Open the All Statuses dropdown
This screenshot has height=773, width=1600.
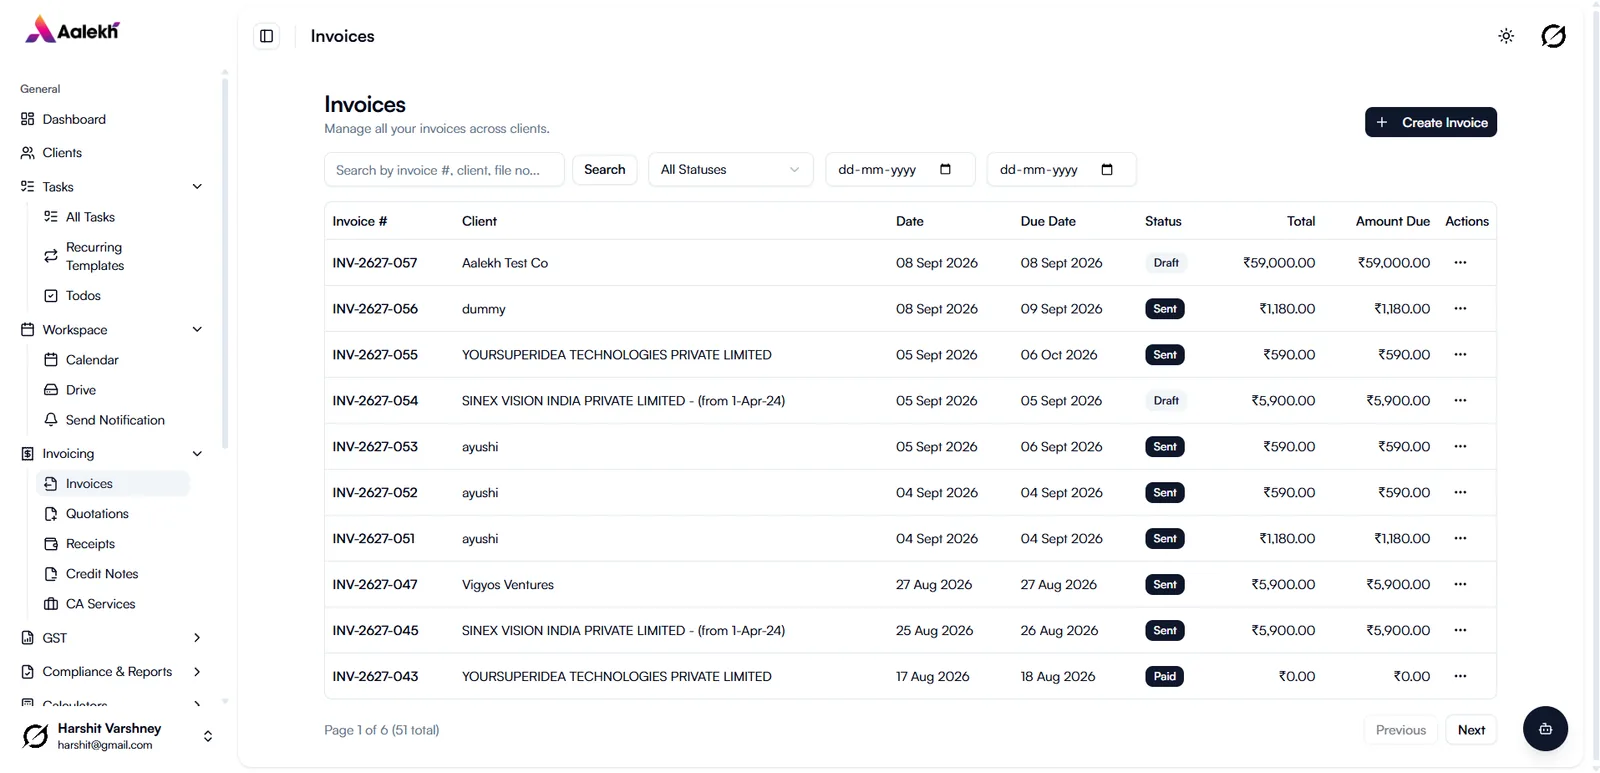click(730, 170)
